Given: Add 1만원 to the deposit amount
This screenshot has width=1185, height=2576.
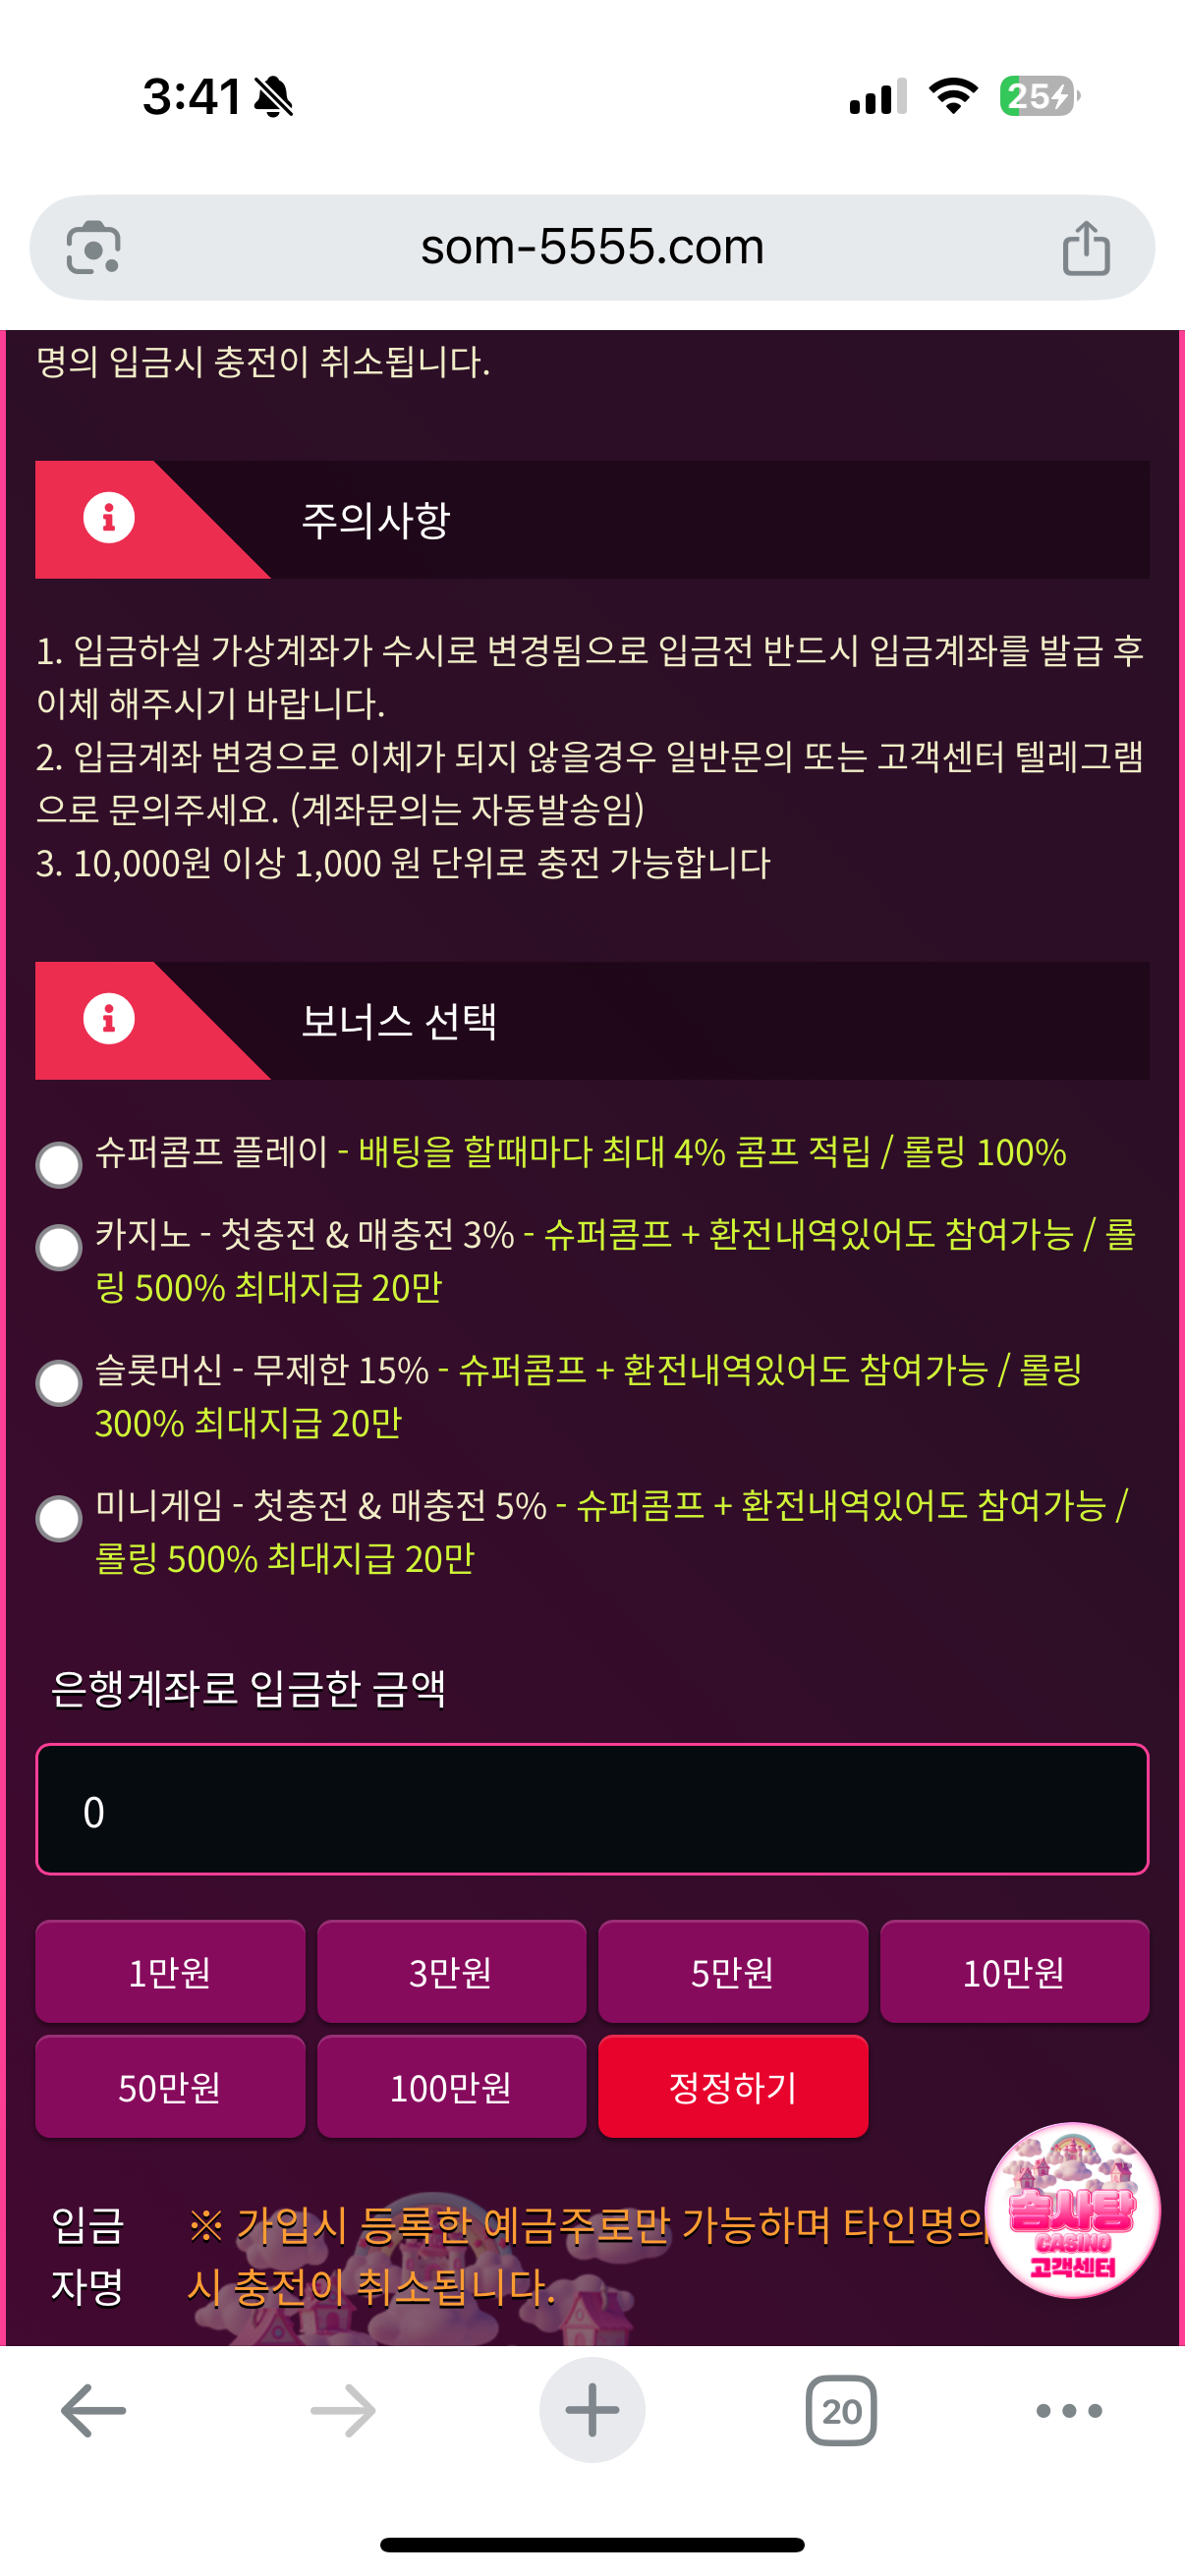Looking at the screenshot, I should (x=170, y=1972).
